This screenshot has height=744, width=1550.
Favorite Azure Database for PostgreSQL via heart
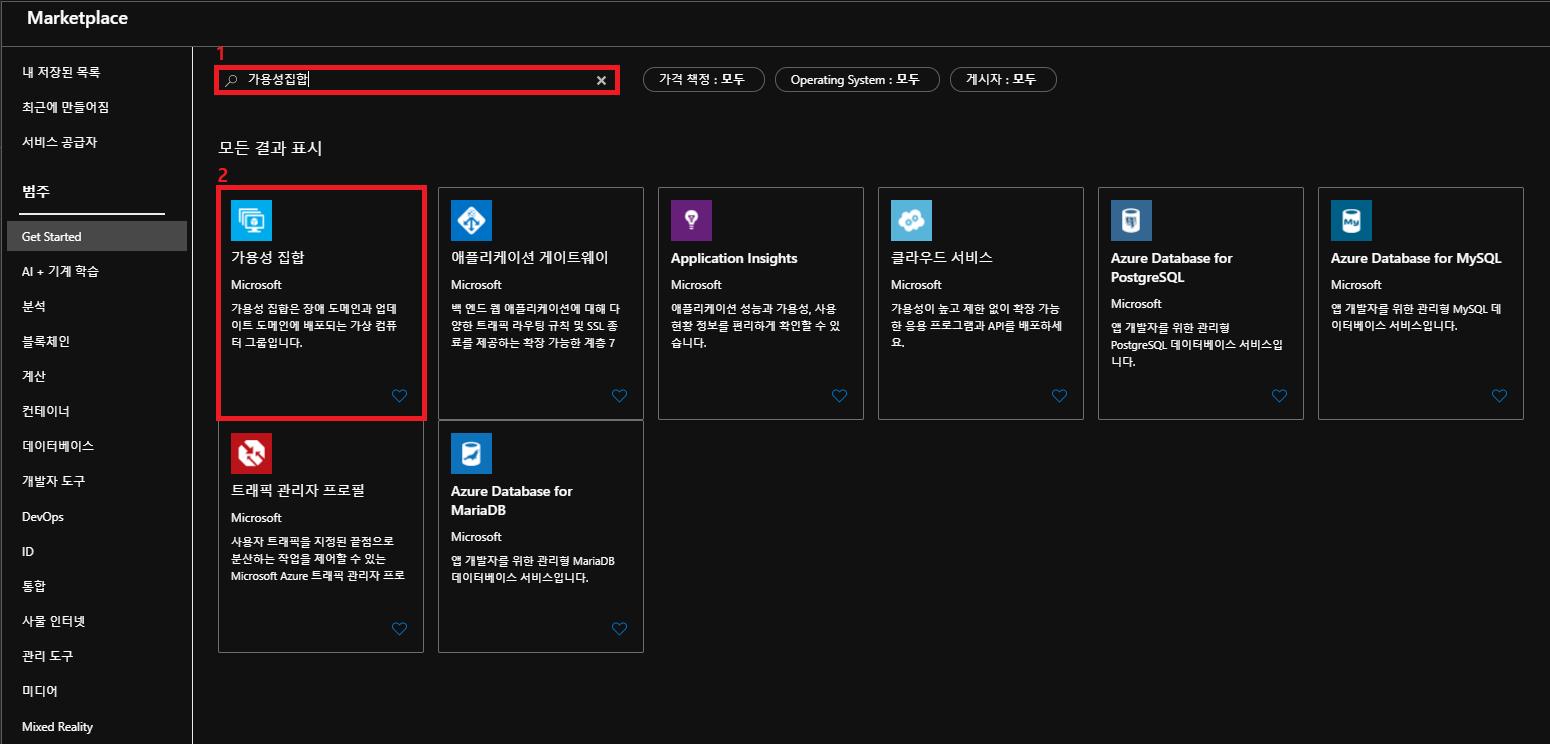pyautogui.click(x=1279, y=396)
